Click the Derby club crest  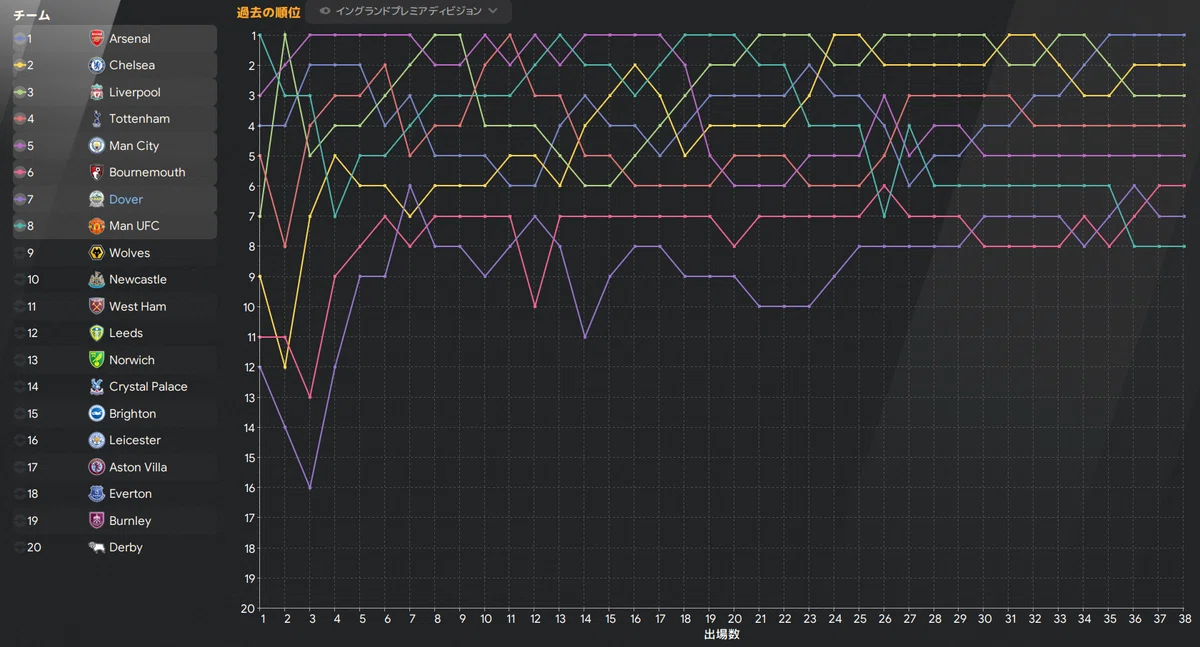click(x=97, y=547)
